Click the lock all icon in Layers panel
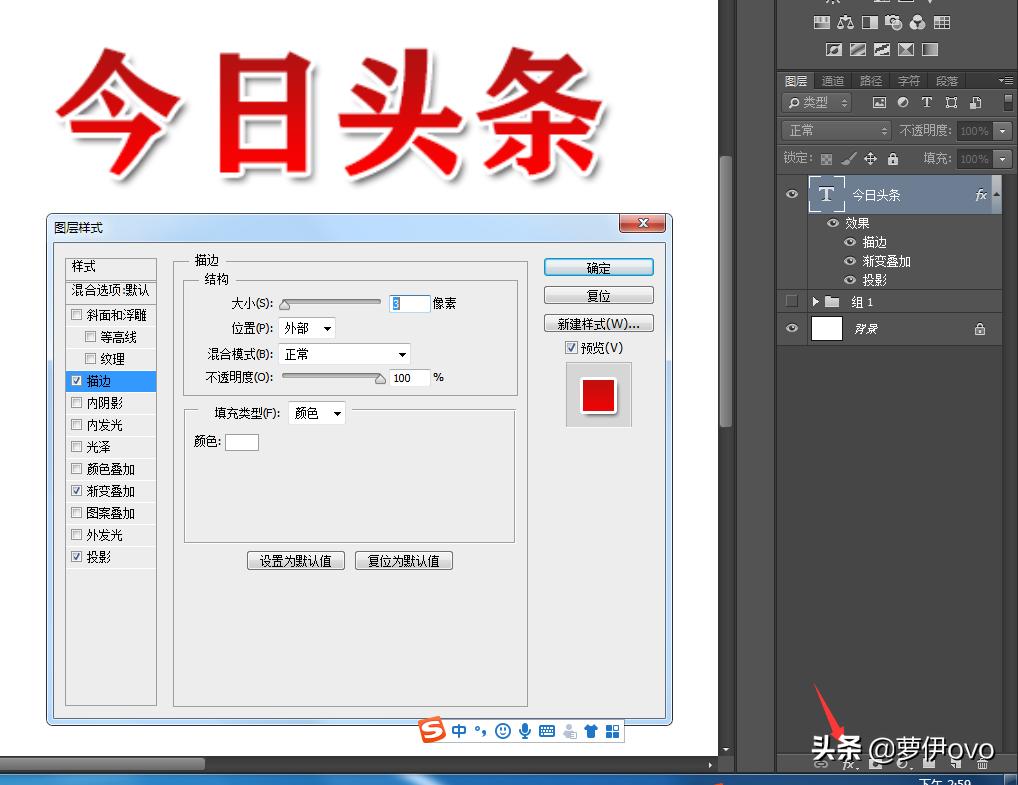Viewport: 1018px width, 785px height. click(x=893, y=158)
